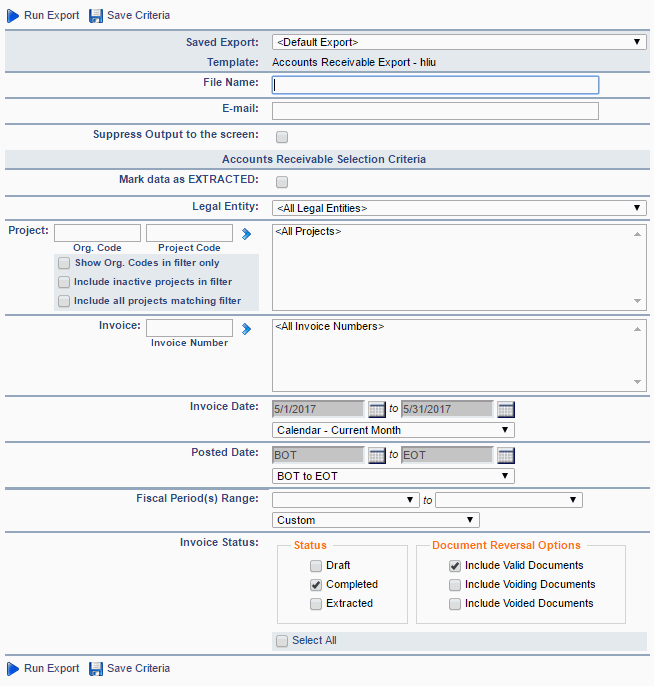Open the Saved Export dropdown
654x686 pixels.
click(459, 42)
